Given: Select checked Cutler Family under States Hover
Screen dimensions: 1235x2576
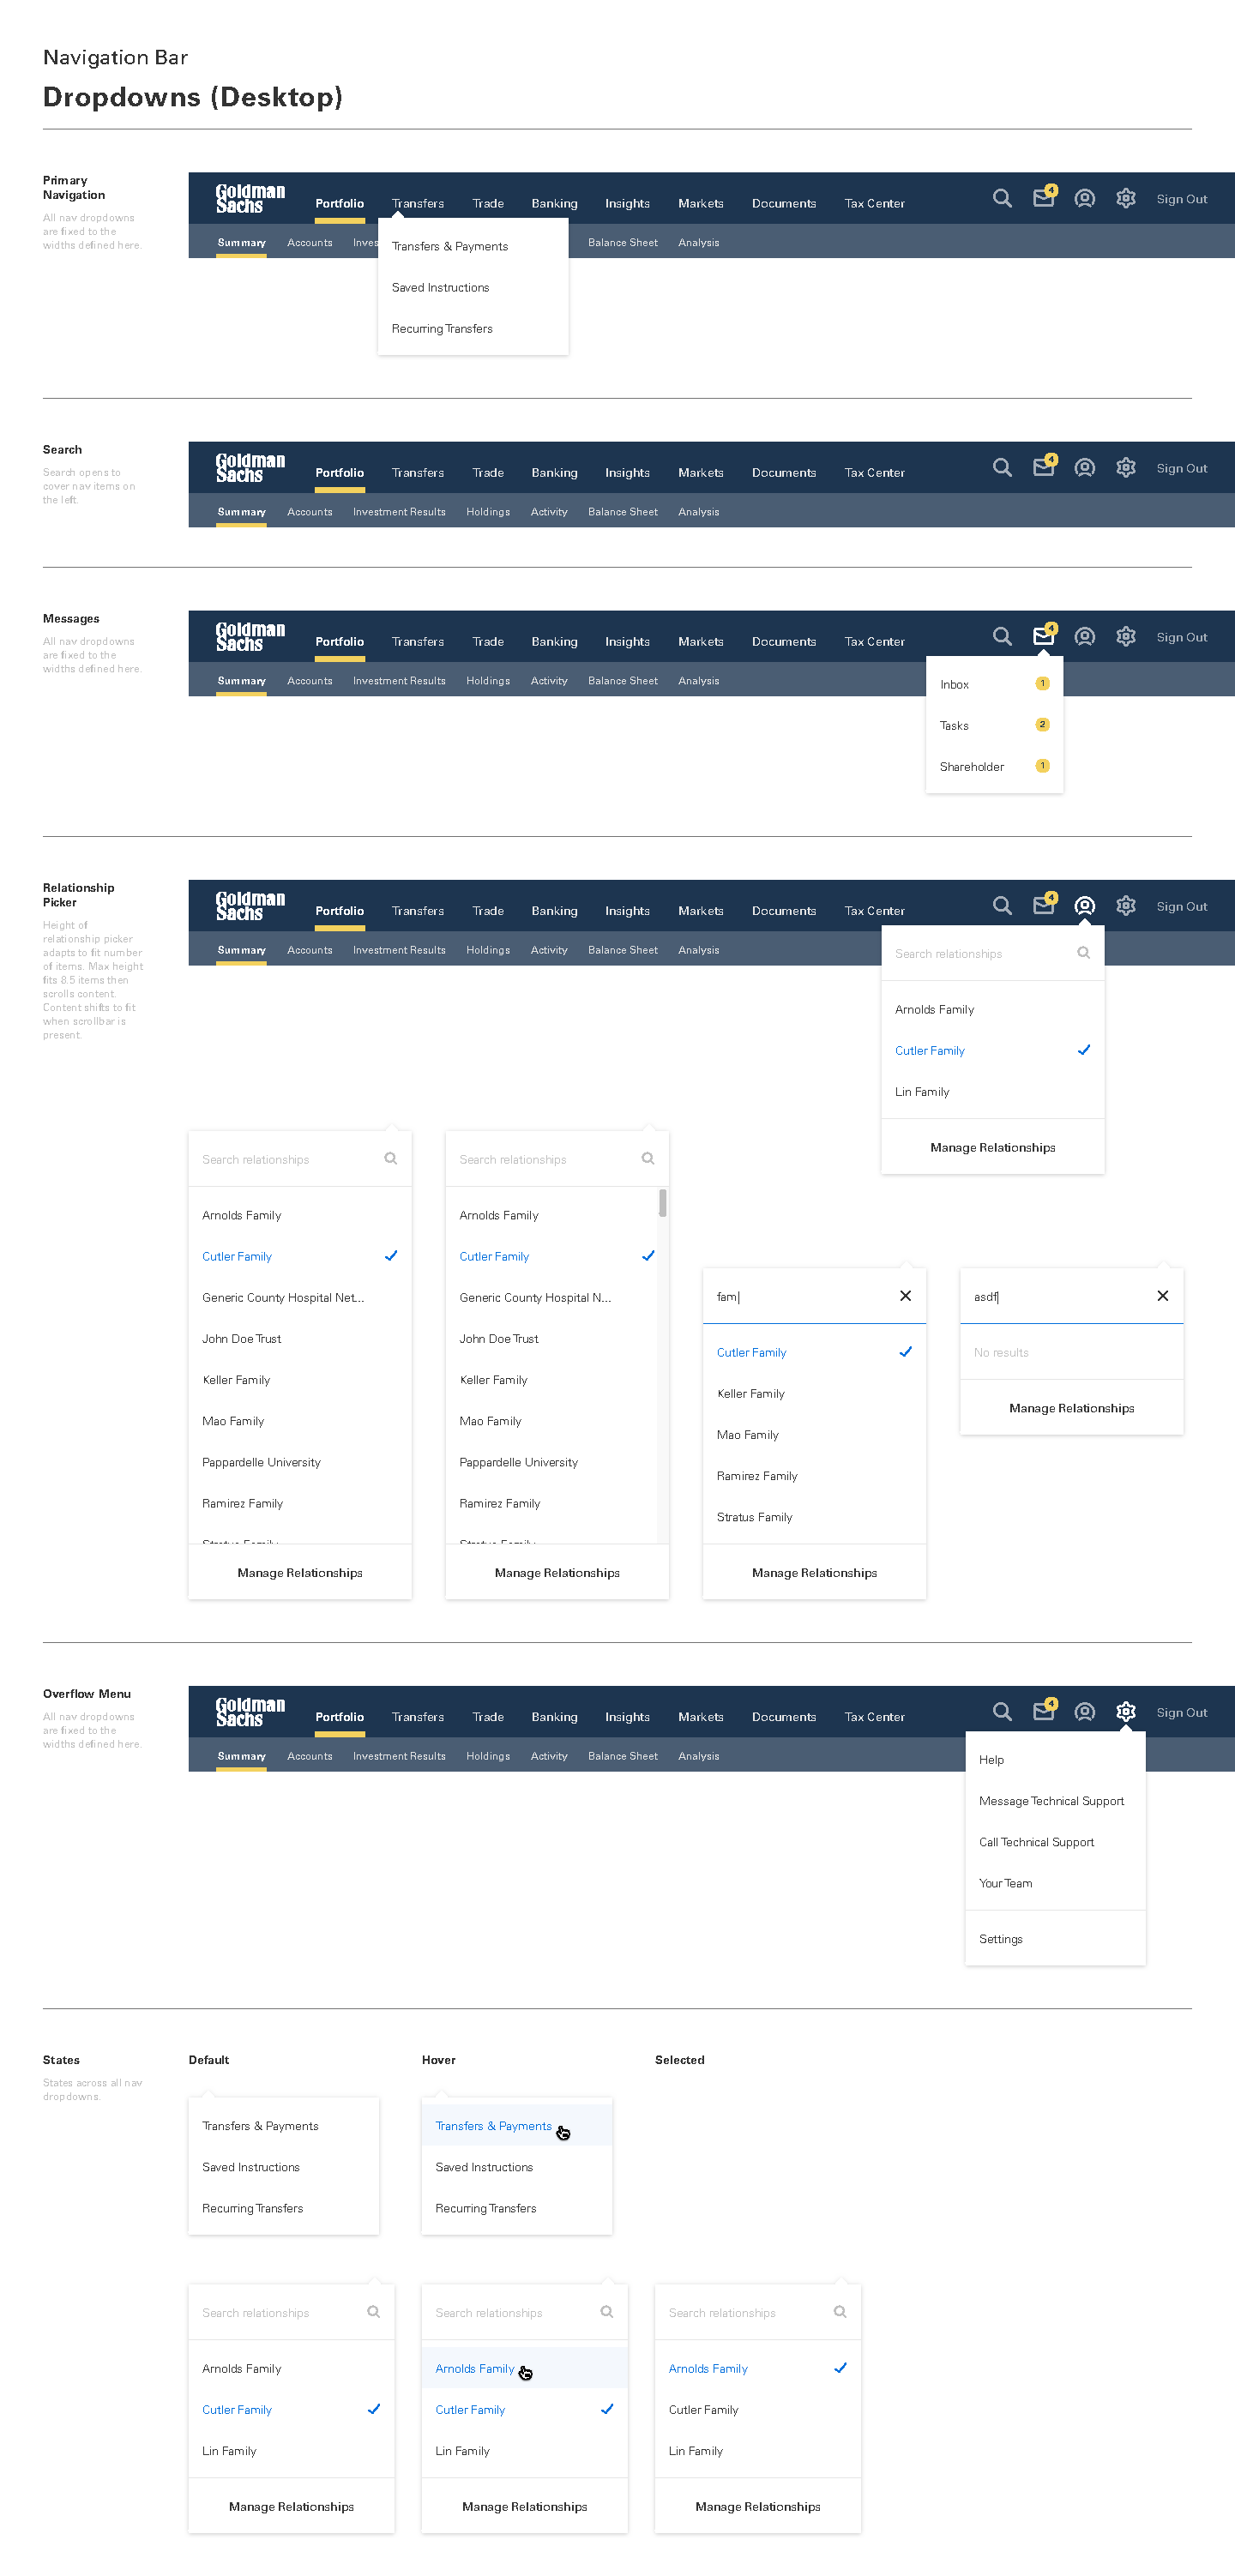Looking at the screenshot, I should click(524, 2409).
